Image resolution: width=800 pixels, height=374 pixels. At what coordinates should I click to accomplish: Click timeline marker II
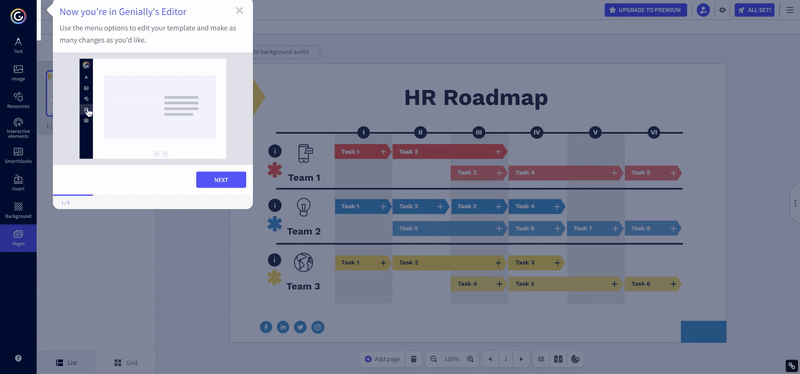(x=420, y=133)
